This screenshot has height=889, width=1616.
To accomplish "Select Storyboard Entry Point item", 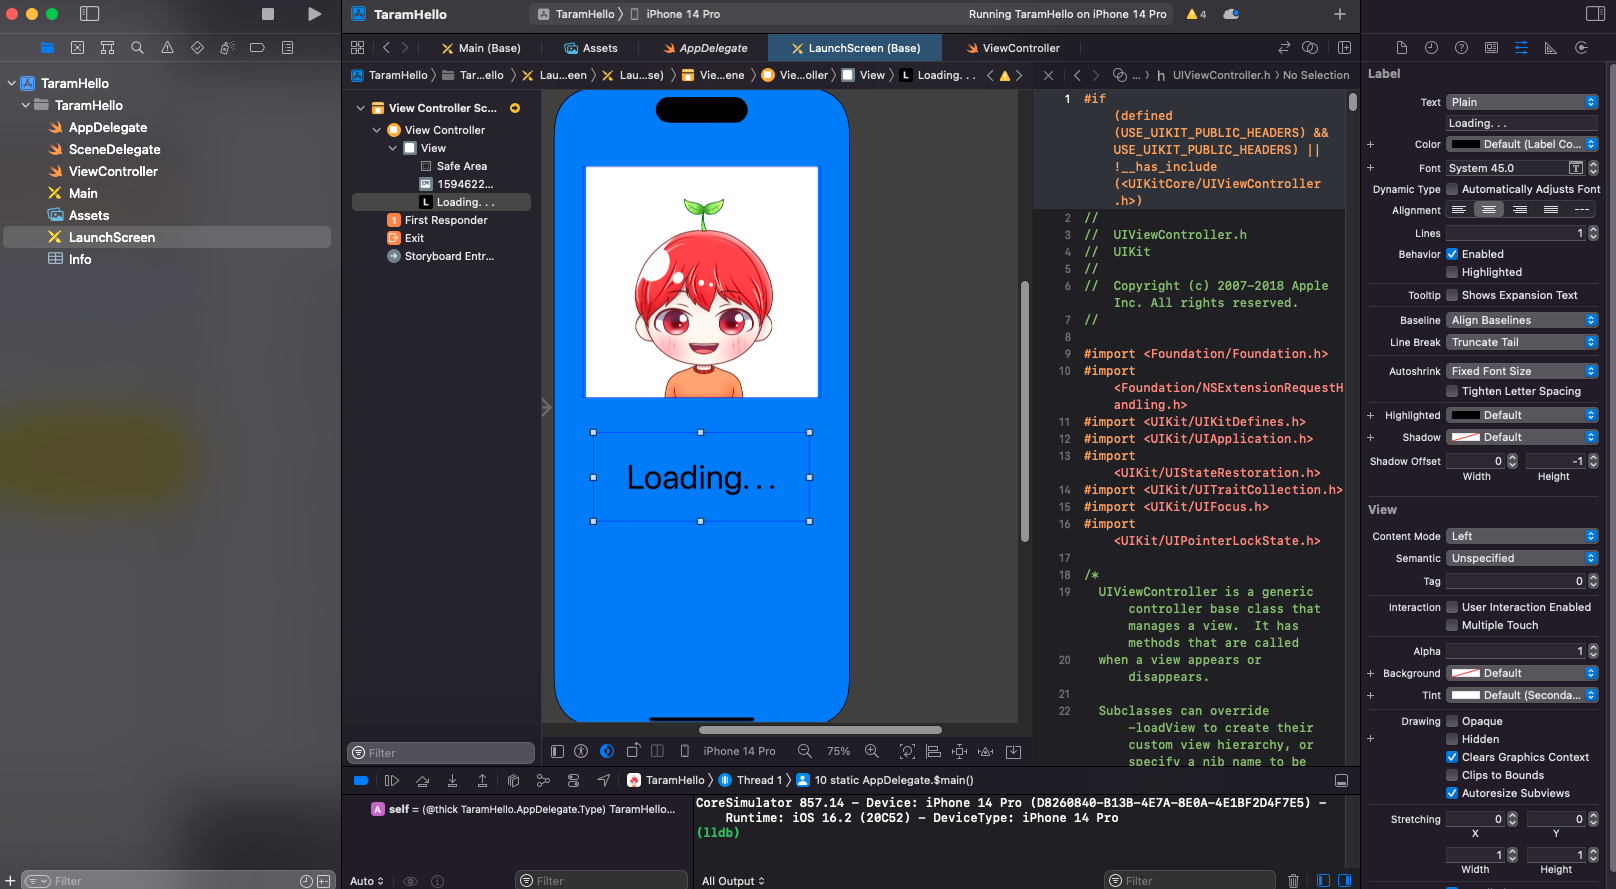I will 449,256.
